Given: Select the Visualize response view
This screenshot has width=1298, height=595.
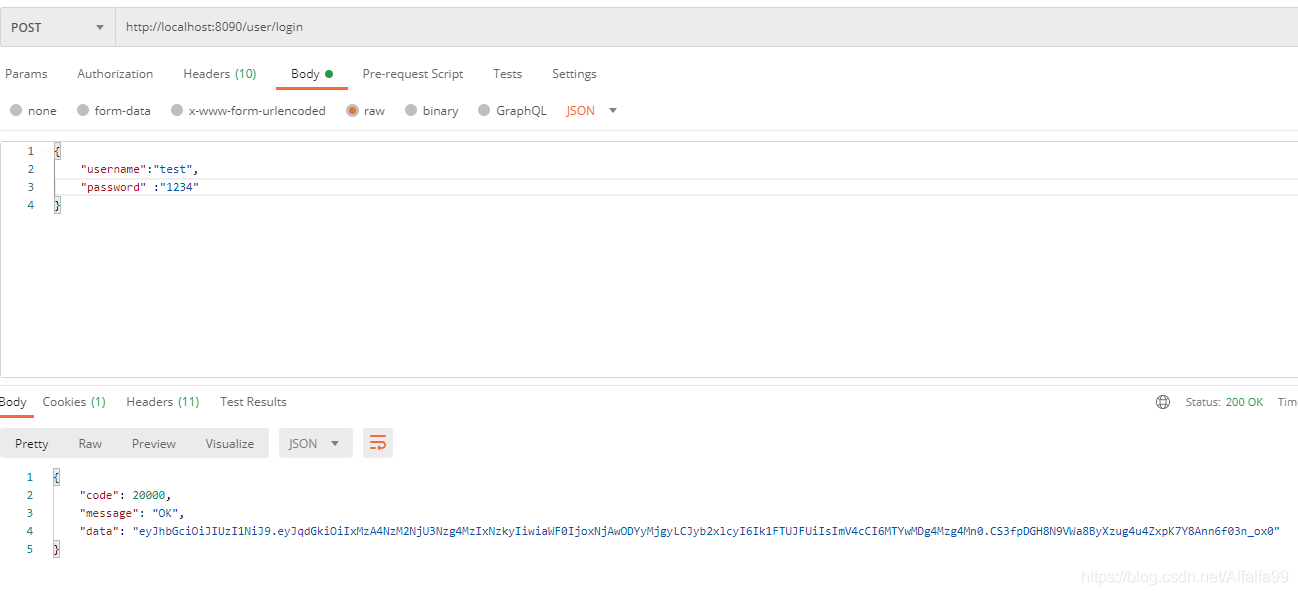Looking at the screenshot, I should point(230,444).
